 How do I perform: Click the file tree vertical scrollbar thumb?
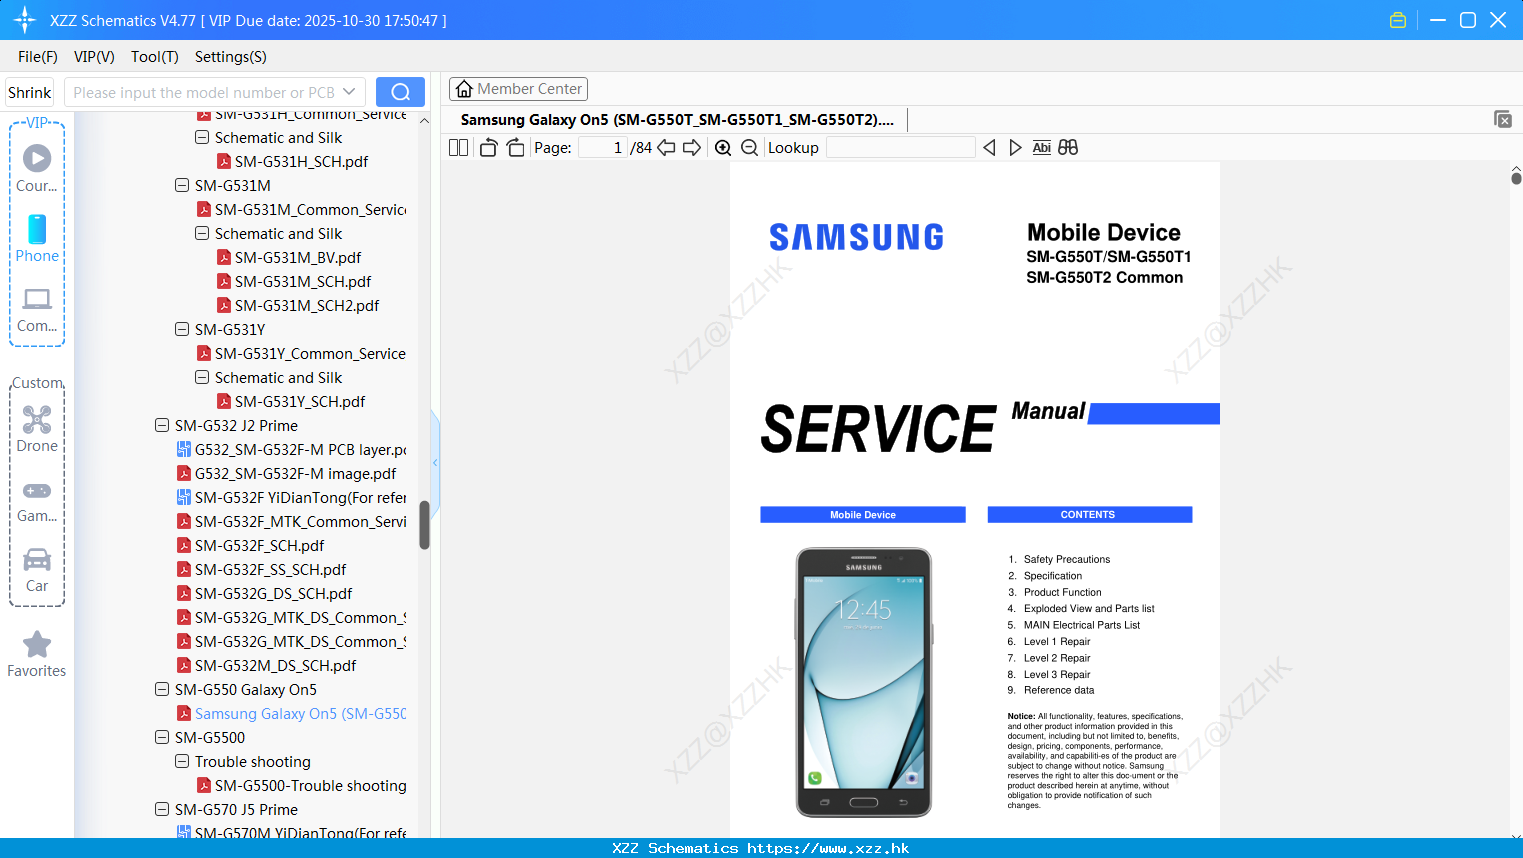424,525
